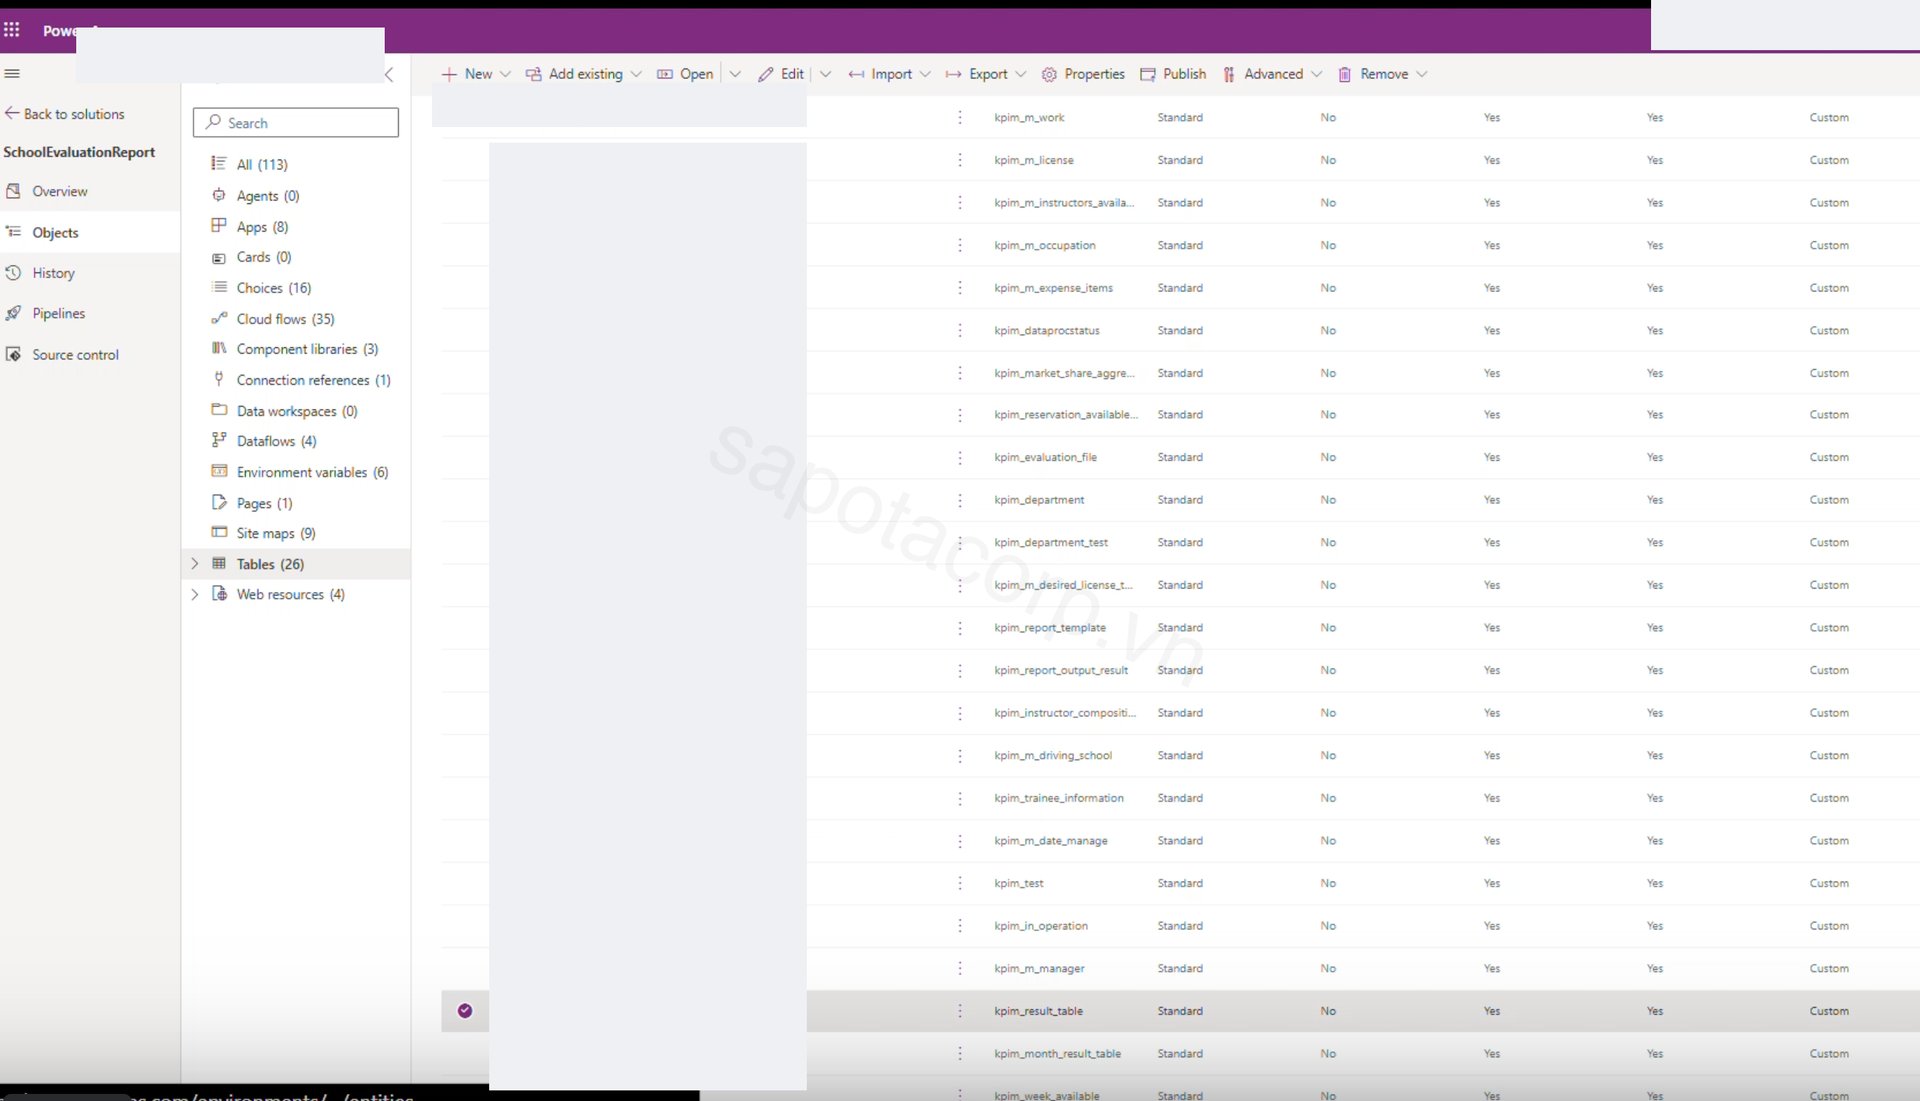Viewport: 1920px width, 1101px height.
Task: Click the Web resources icon
Action: (219, 594)
